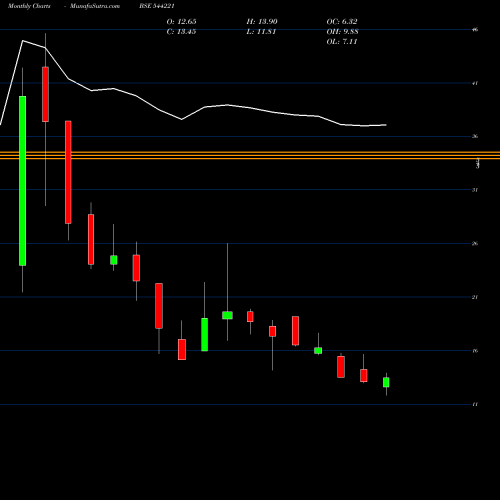Click the price axis label 16

point(475,351)
